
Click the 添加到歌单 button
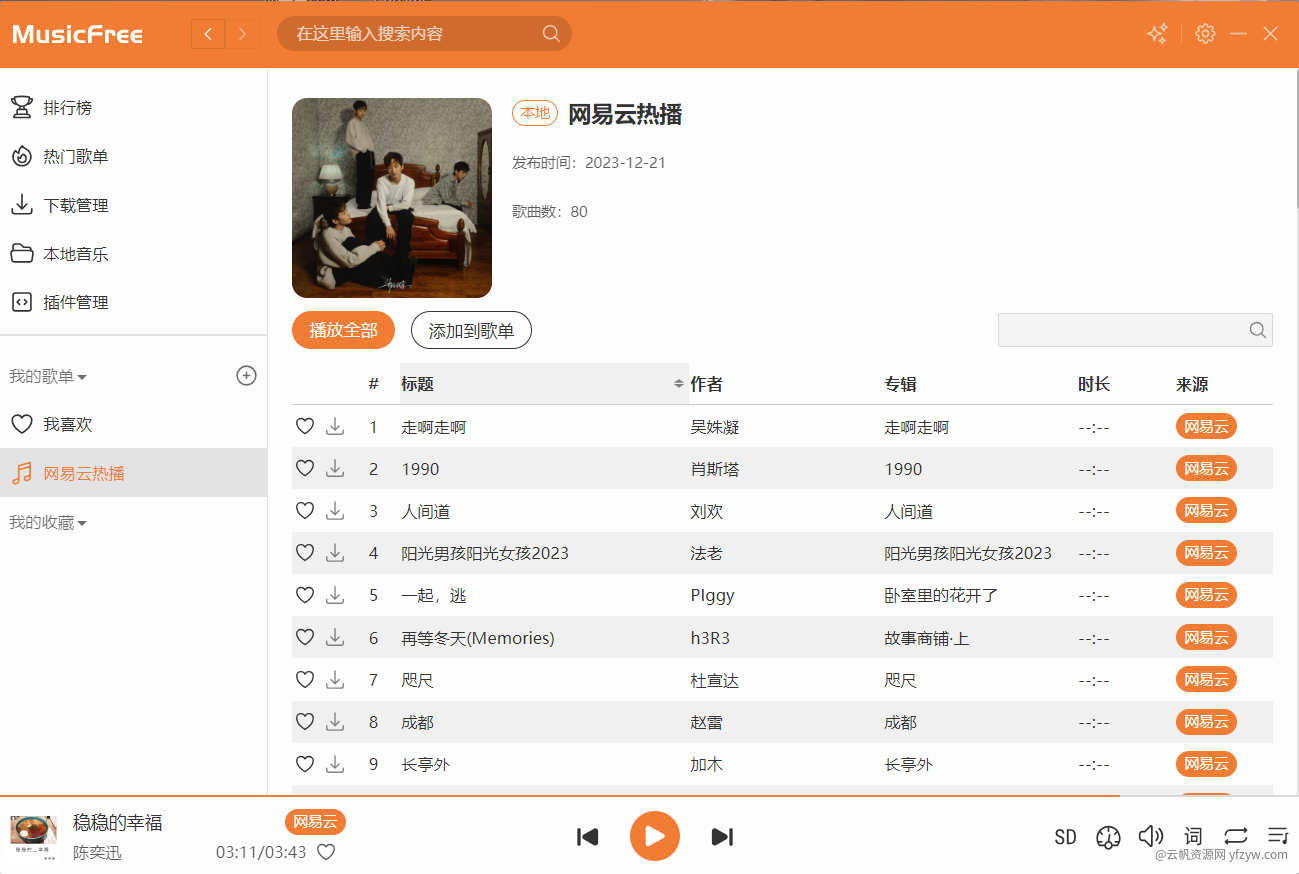click(x=471, y=330)
